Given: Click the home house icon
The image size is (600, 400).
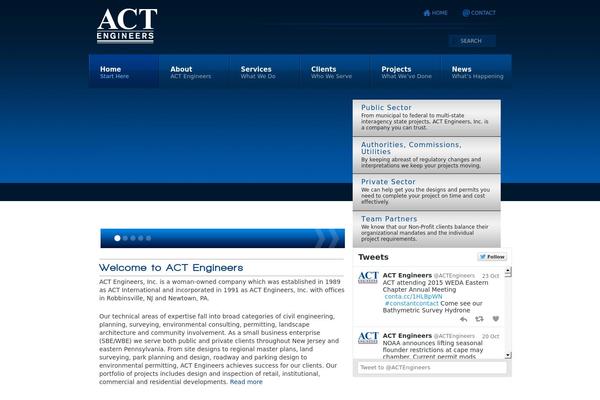Looking at the screenshot, I should pyautogui.click(x=427, y=13).
